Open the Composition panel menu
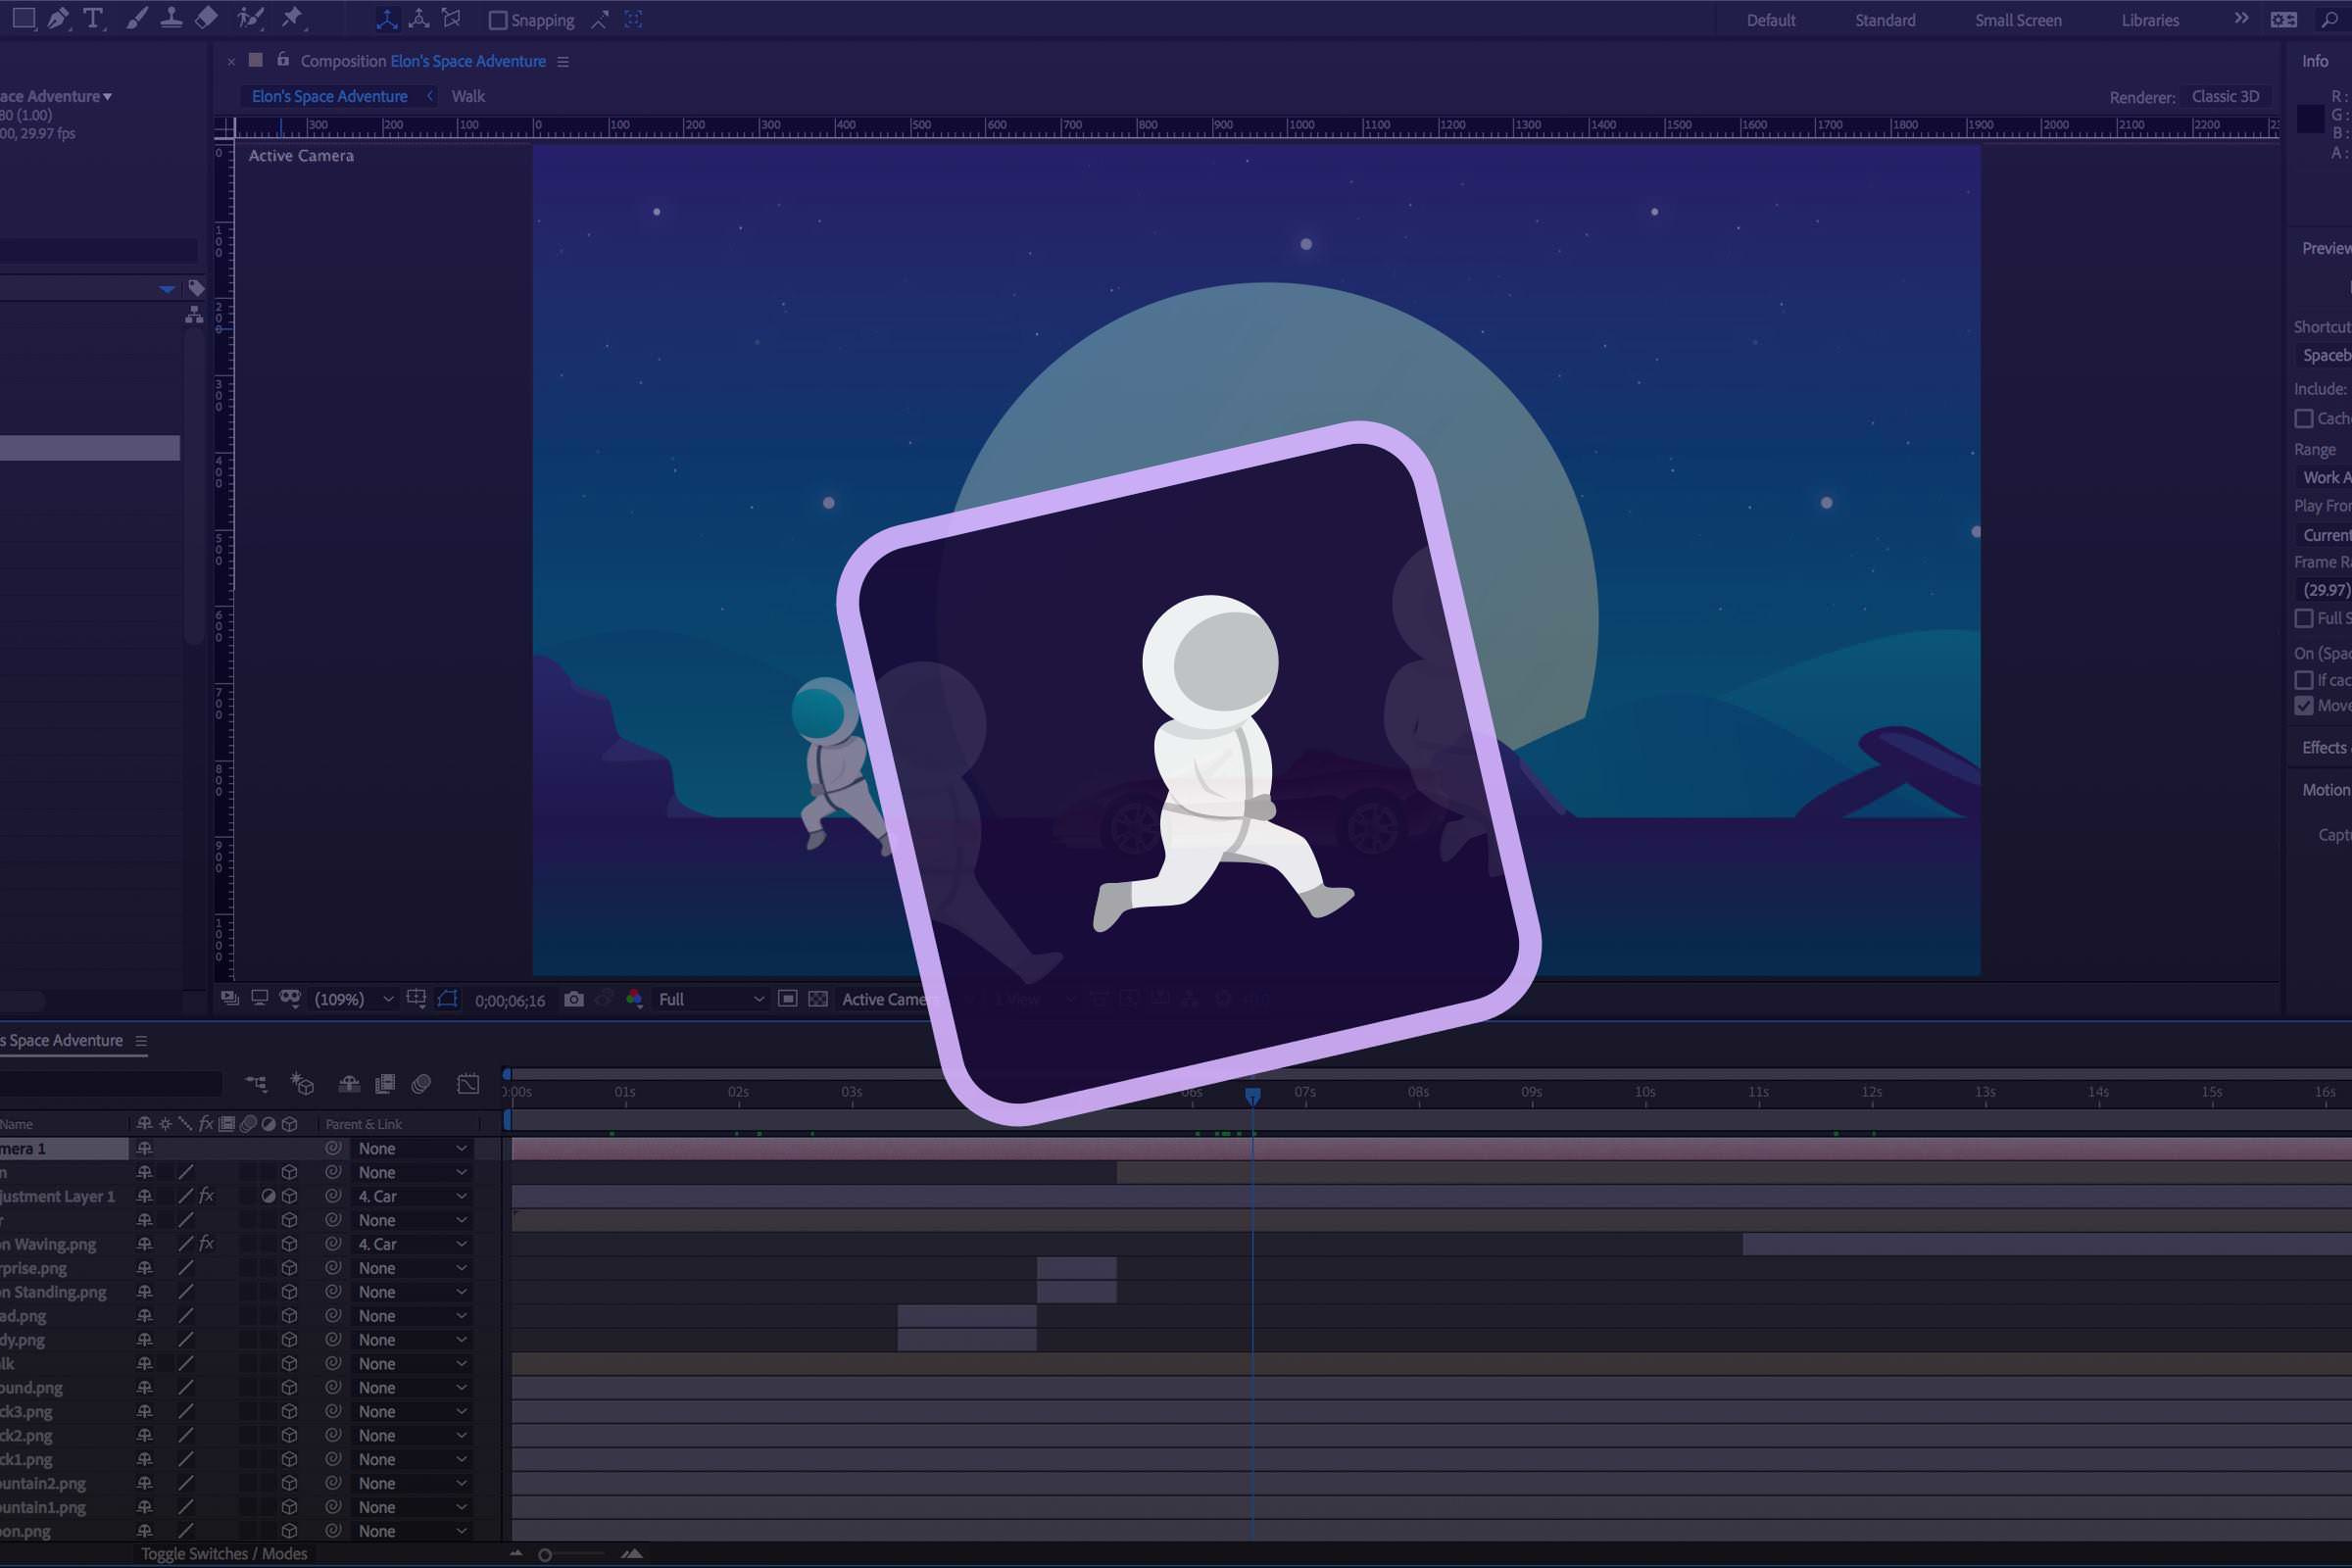The width and height of the screenshot is (2352, 1568). [x=563, y=62]
